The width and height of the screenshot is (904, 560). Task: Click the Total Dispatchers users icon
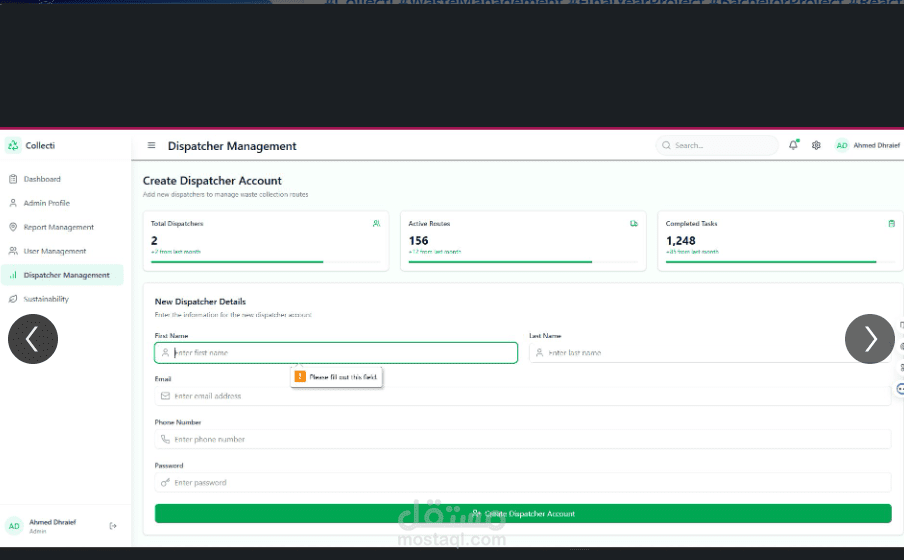[376, 223]
